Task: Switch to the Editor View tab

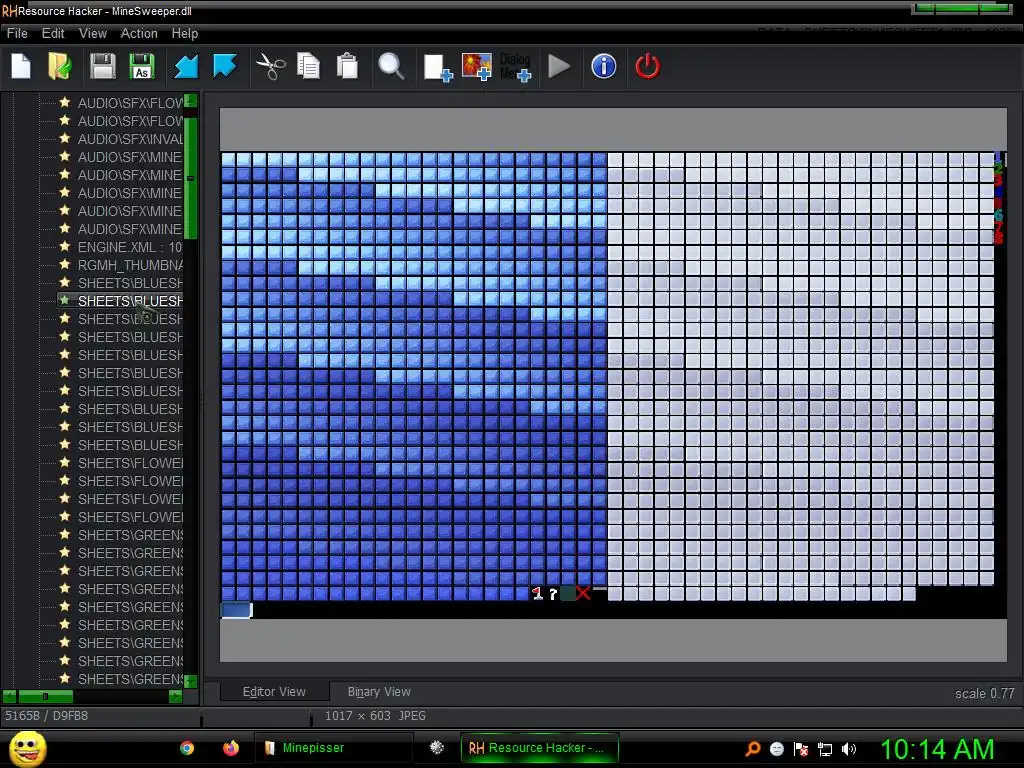Action: pyautogui.click(x=274, y=692)
